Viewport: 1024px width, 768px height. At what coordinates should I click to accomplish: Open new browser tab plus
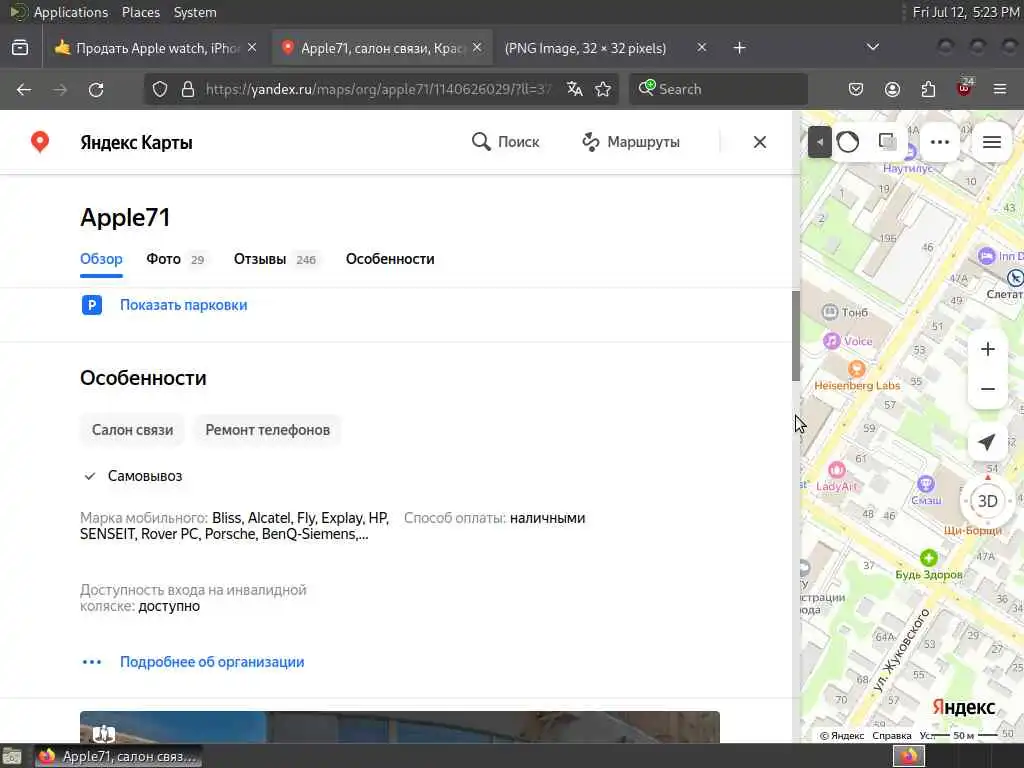click(x=739, y=48)
